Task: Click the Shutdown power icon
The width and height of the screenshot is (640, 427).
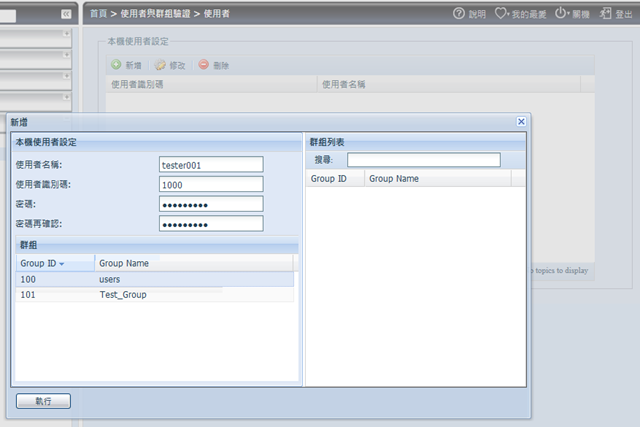Action: [x=560, y=13]
